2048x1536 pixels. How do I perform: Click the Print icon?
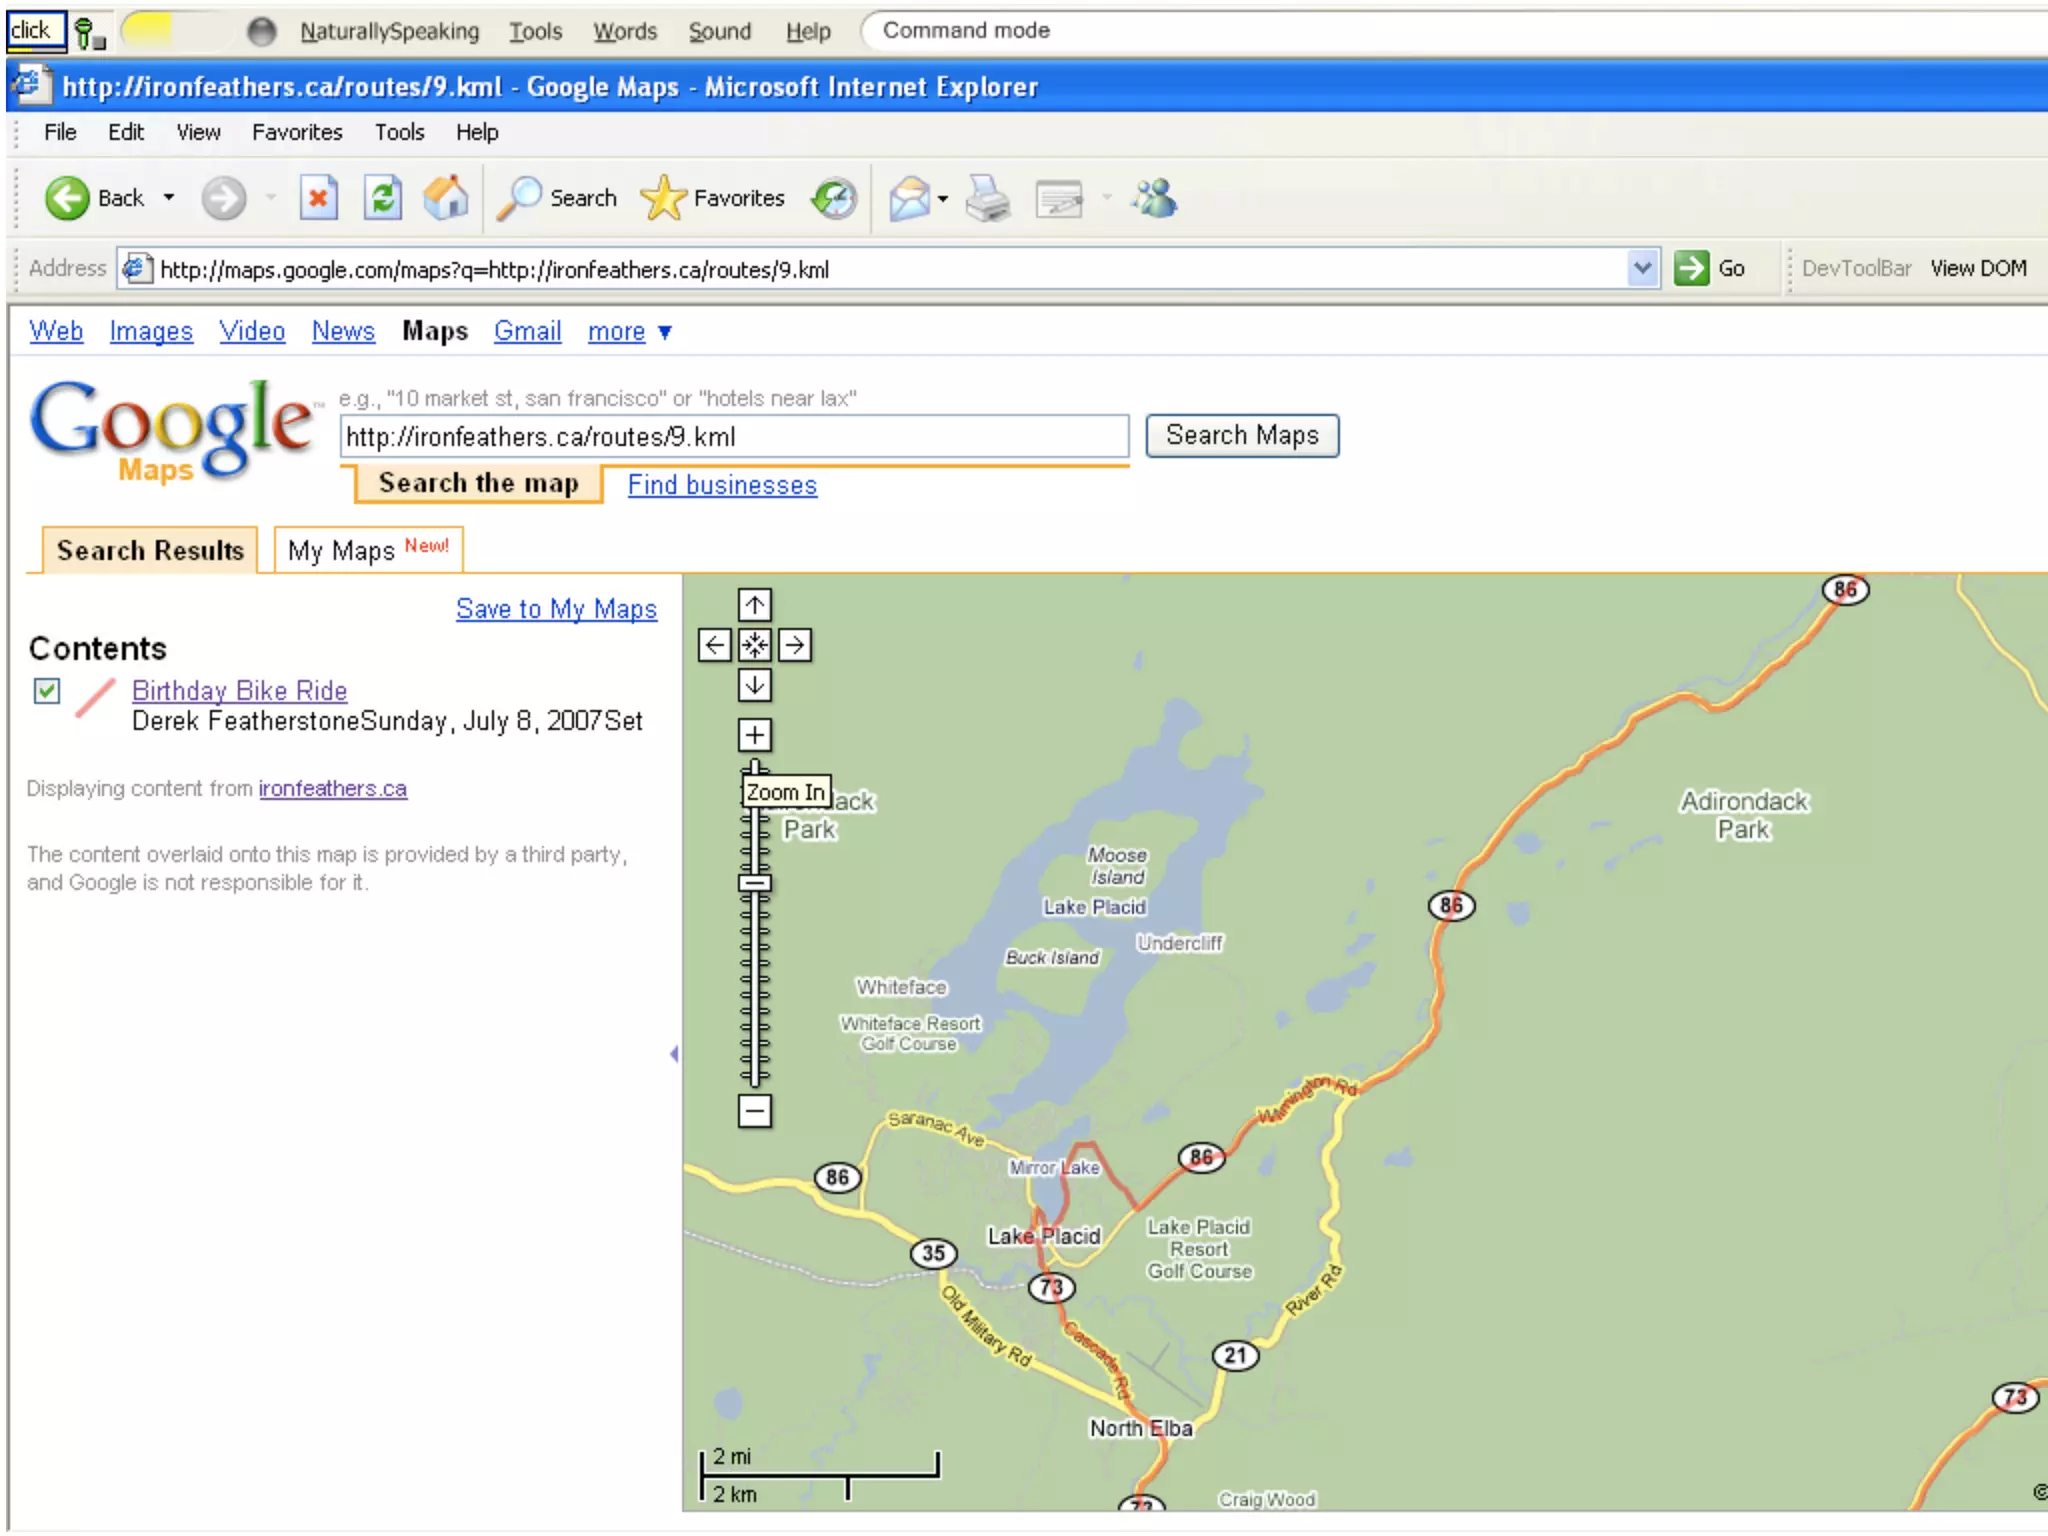click(988, 198)
